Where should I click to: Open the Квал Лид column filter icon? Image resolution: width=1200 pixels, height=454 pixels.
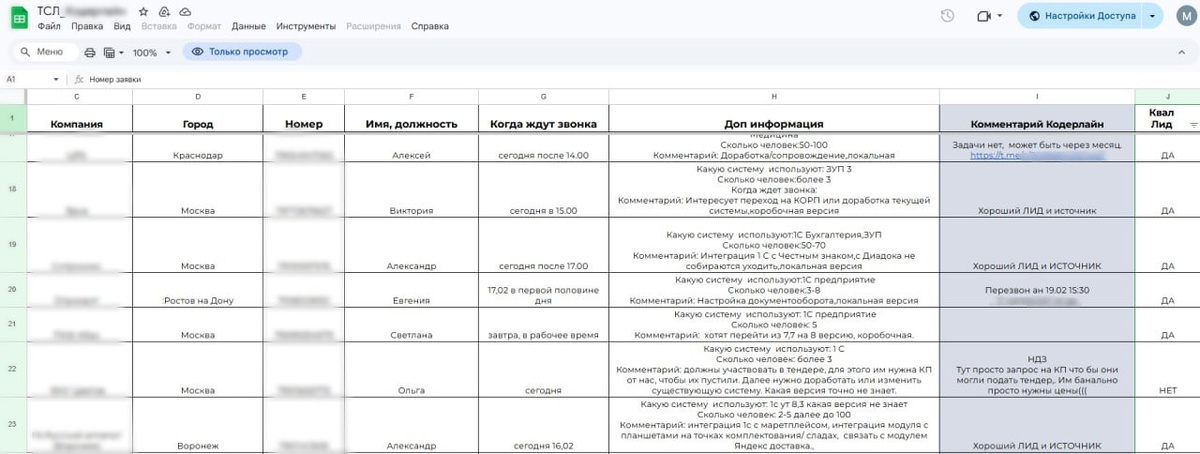click(x=1193, y=125)
